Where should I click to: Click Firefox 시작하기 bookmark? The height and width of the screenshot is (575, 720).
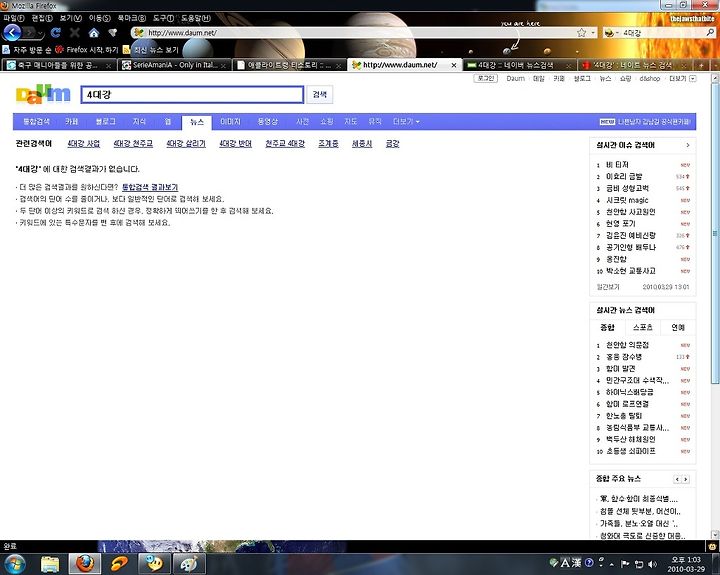(x=87, y=50)
